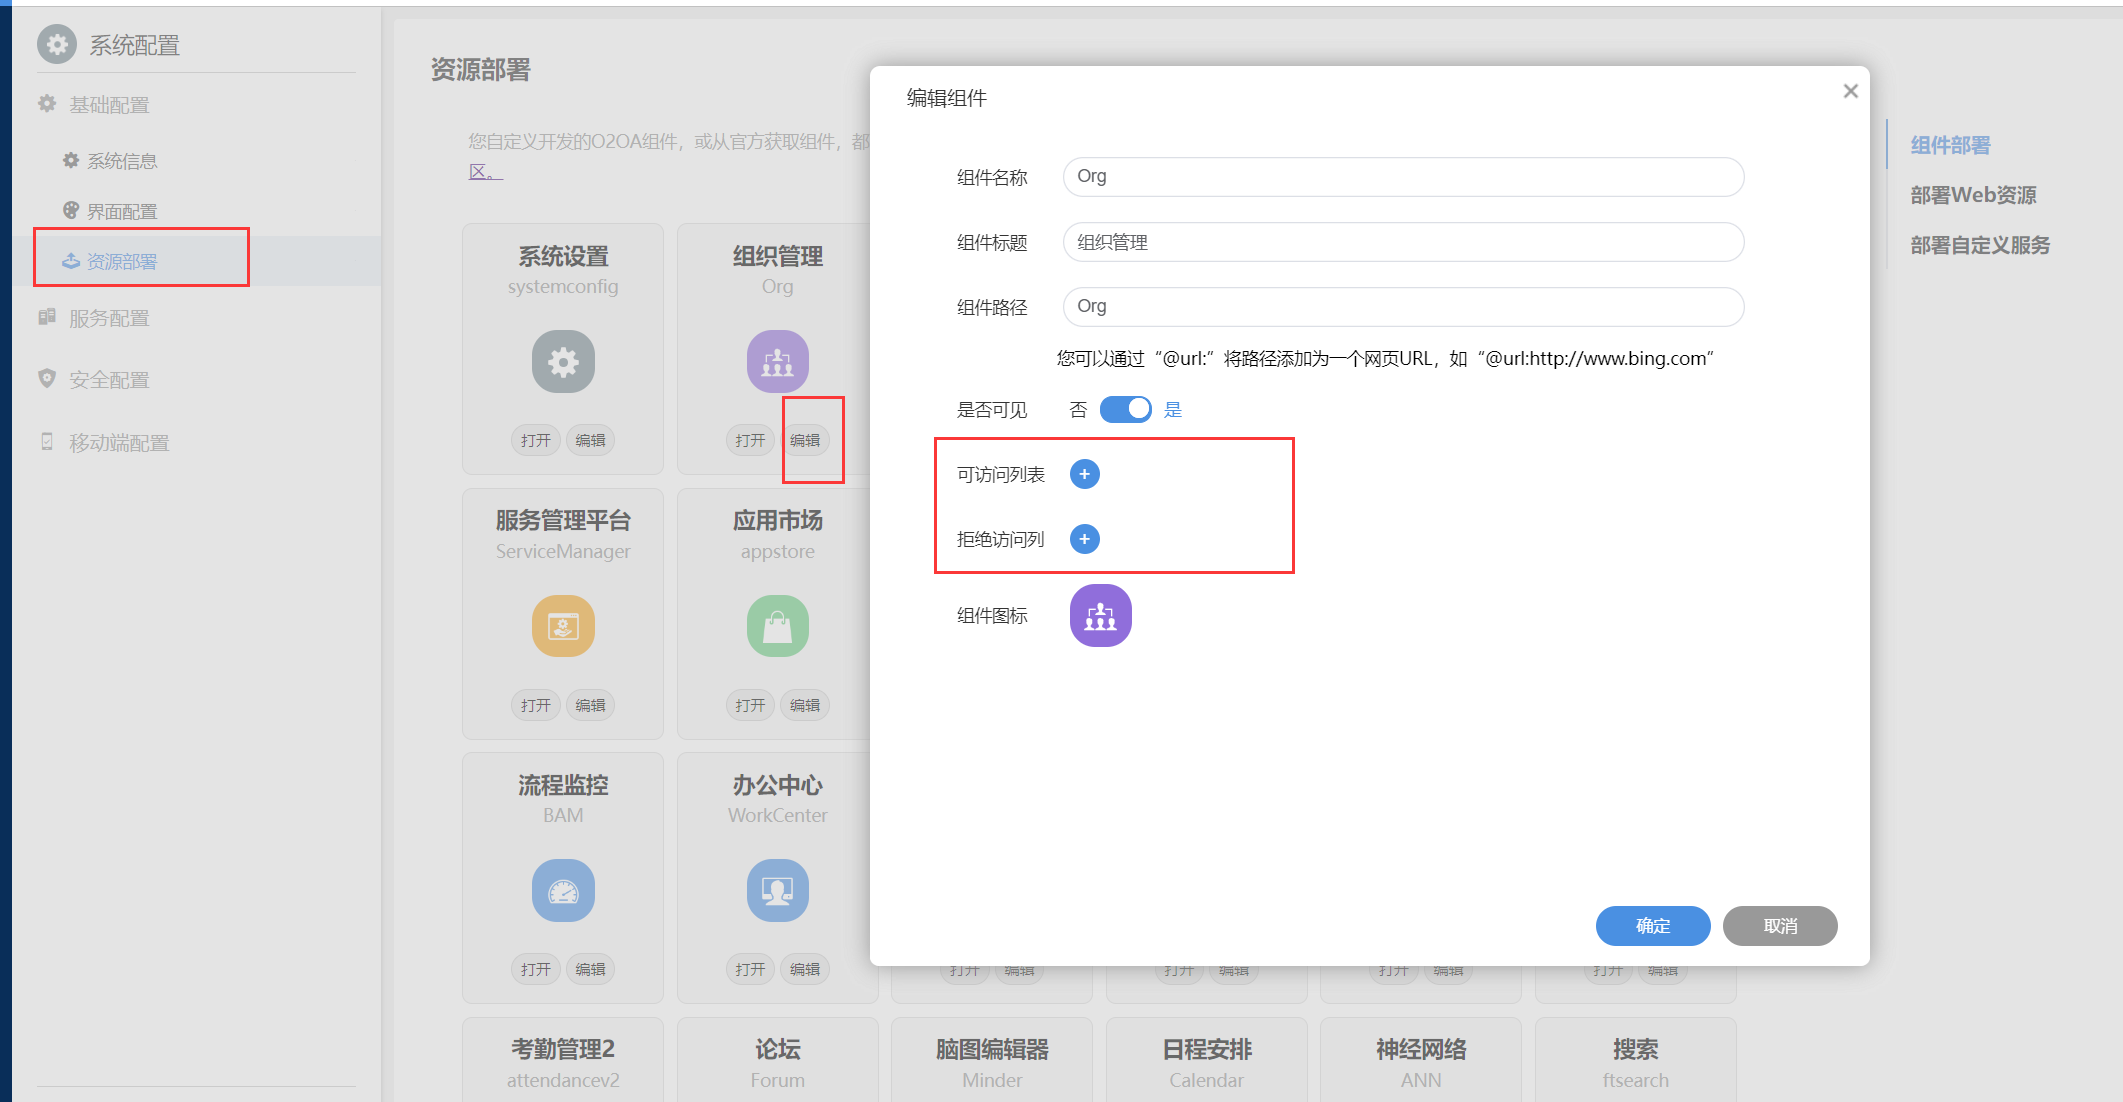2123x1102 pixels.
Task: Add entry to allowed access list
Action: pyautogui.click(x=1084, y=474)
